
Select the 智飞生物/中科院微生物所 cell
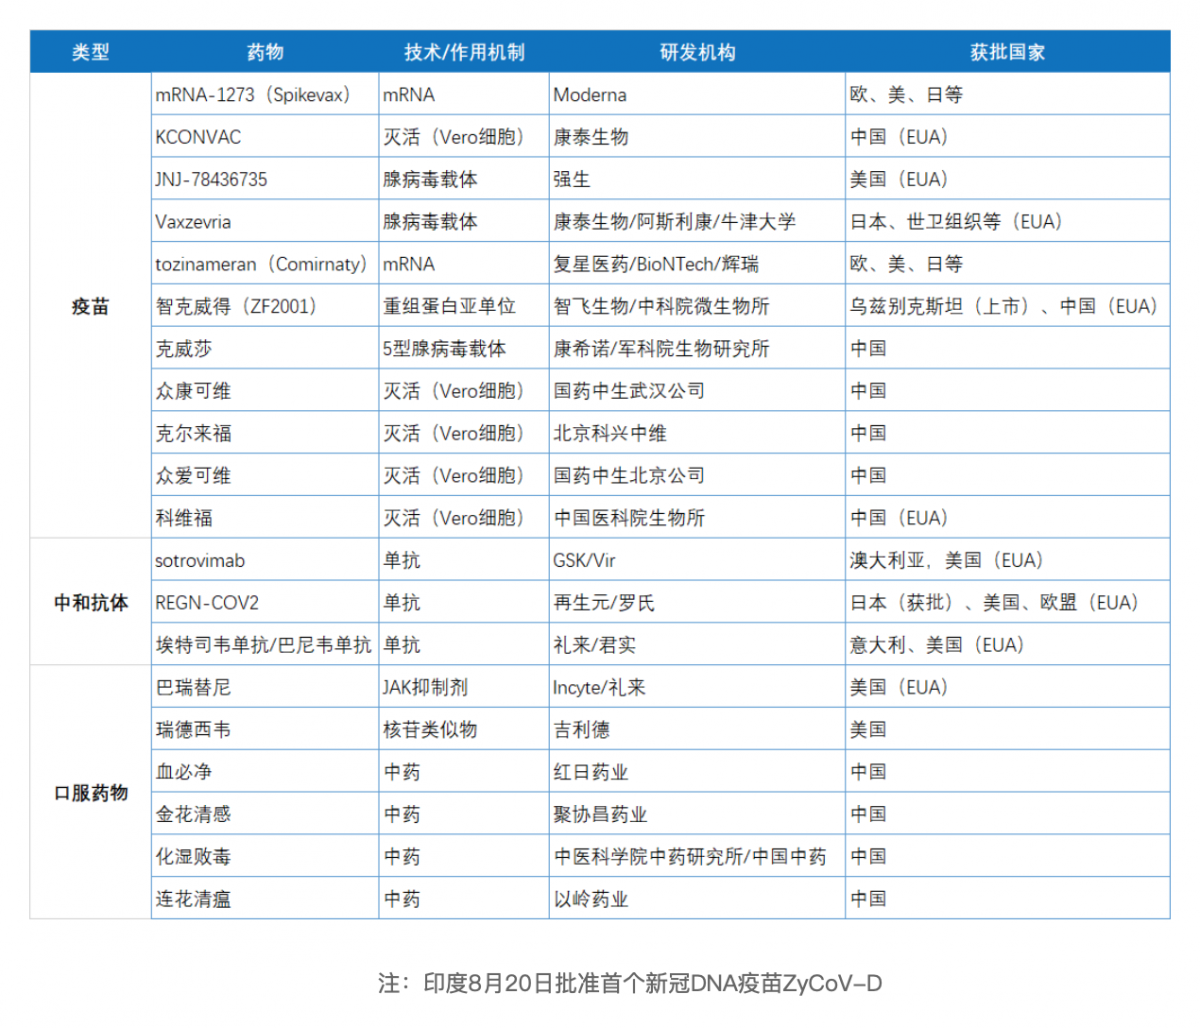pos(697,306)
